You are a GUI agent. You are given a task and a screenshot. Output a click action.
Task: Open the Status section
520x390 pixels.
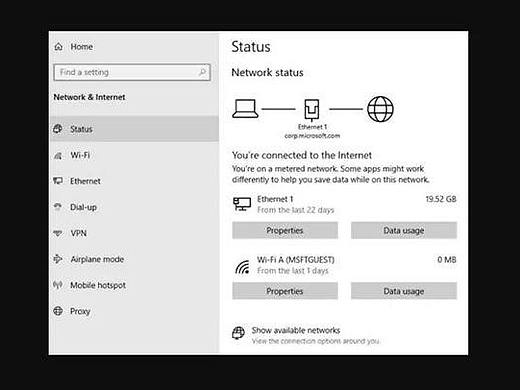(x=134, y=129)
